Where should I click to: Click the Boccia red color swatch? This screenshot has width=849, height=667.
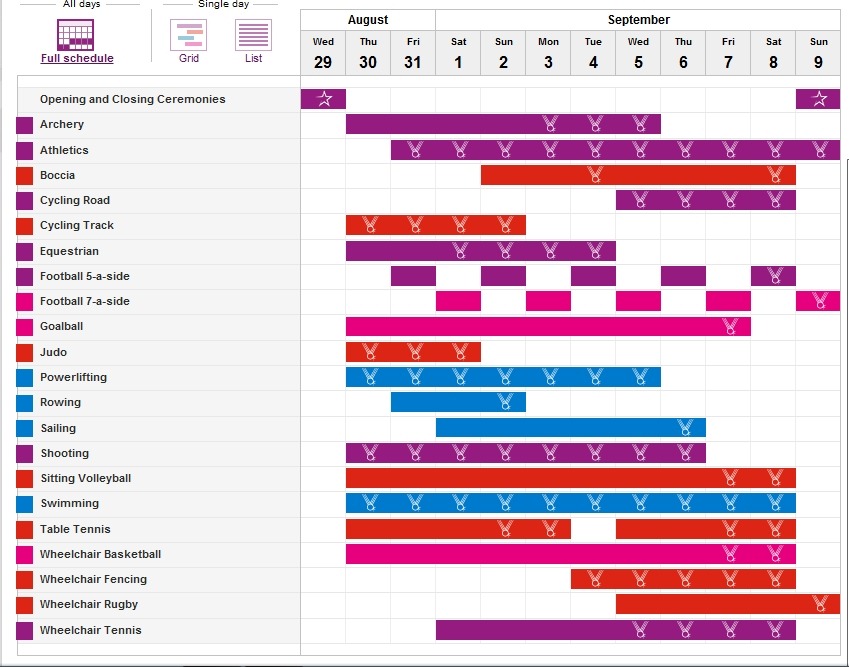tap(24, 176)
